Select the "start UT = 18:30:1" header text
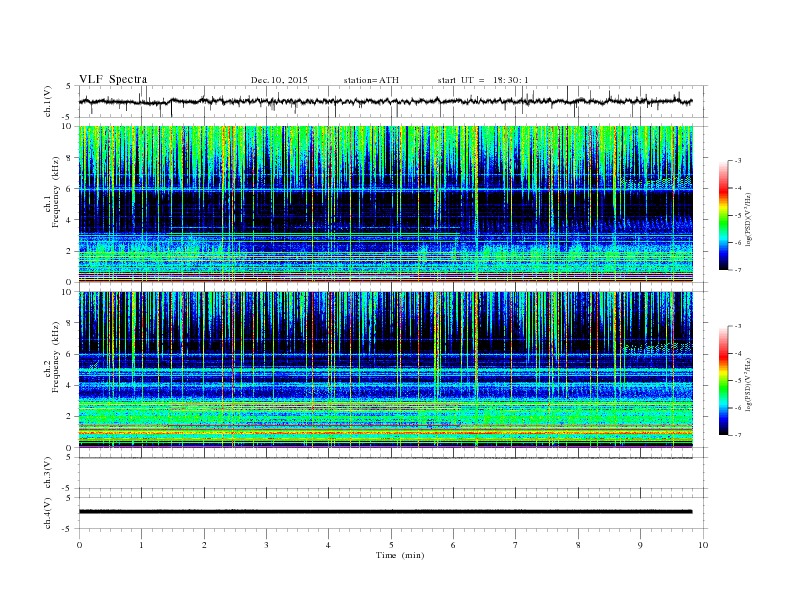 coord(483,80)
